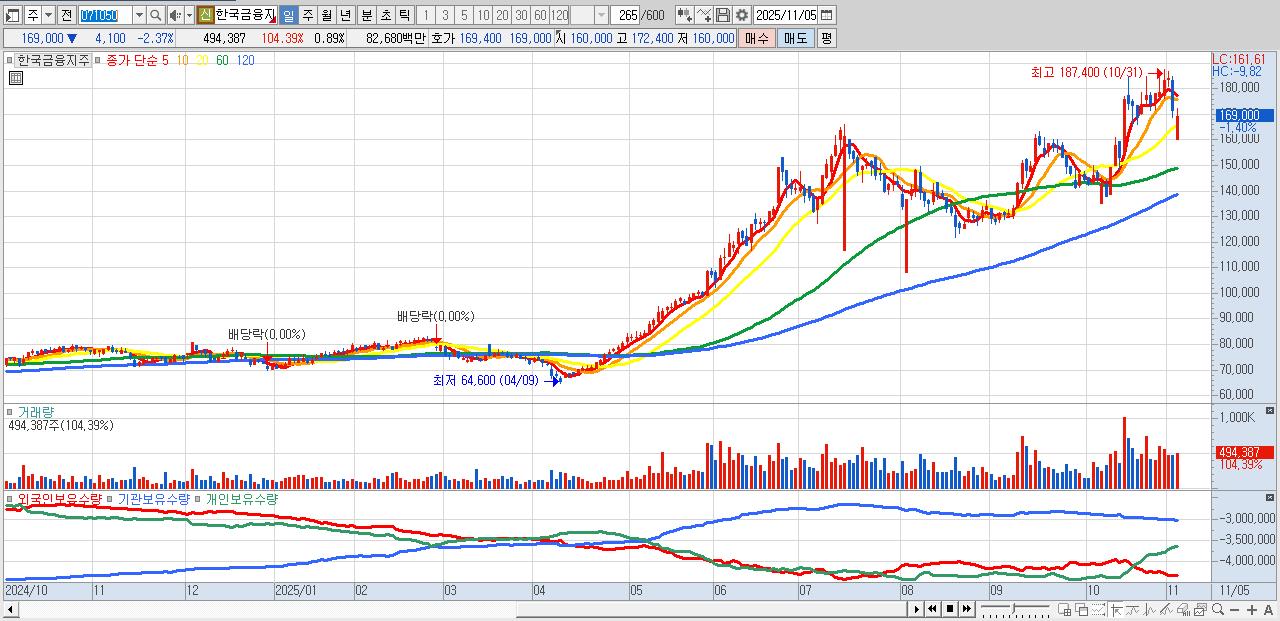Click the pencil drawing tool icon
Viewport: 1280px width, 621px height.
click(1167, 610)
